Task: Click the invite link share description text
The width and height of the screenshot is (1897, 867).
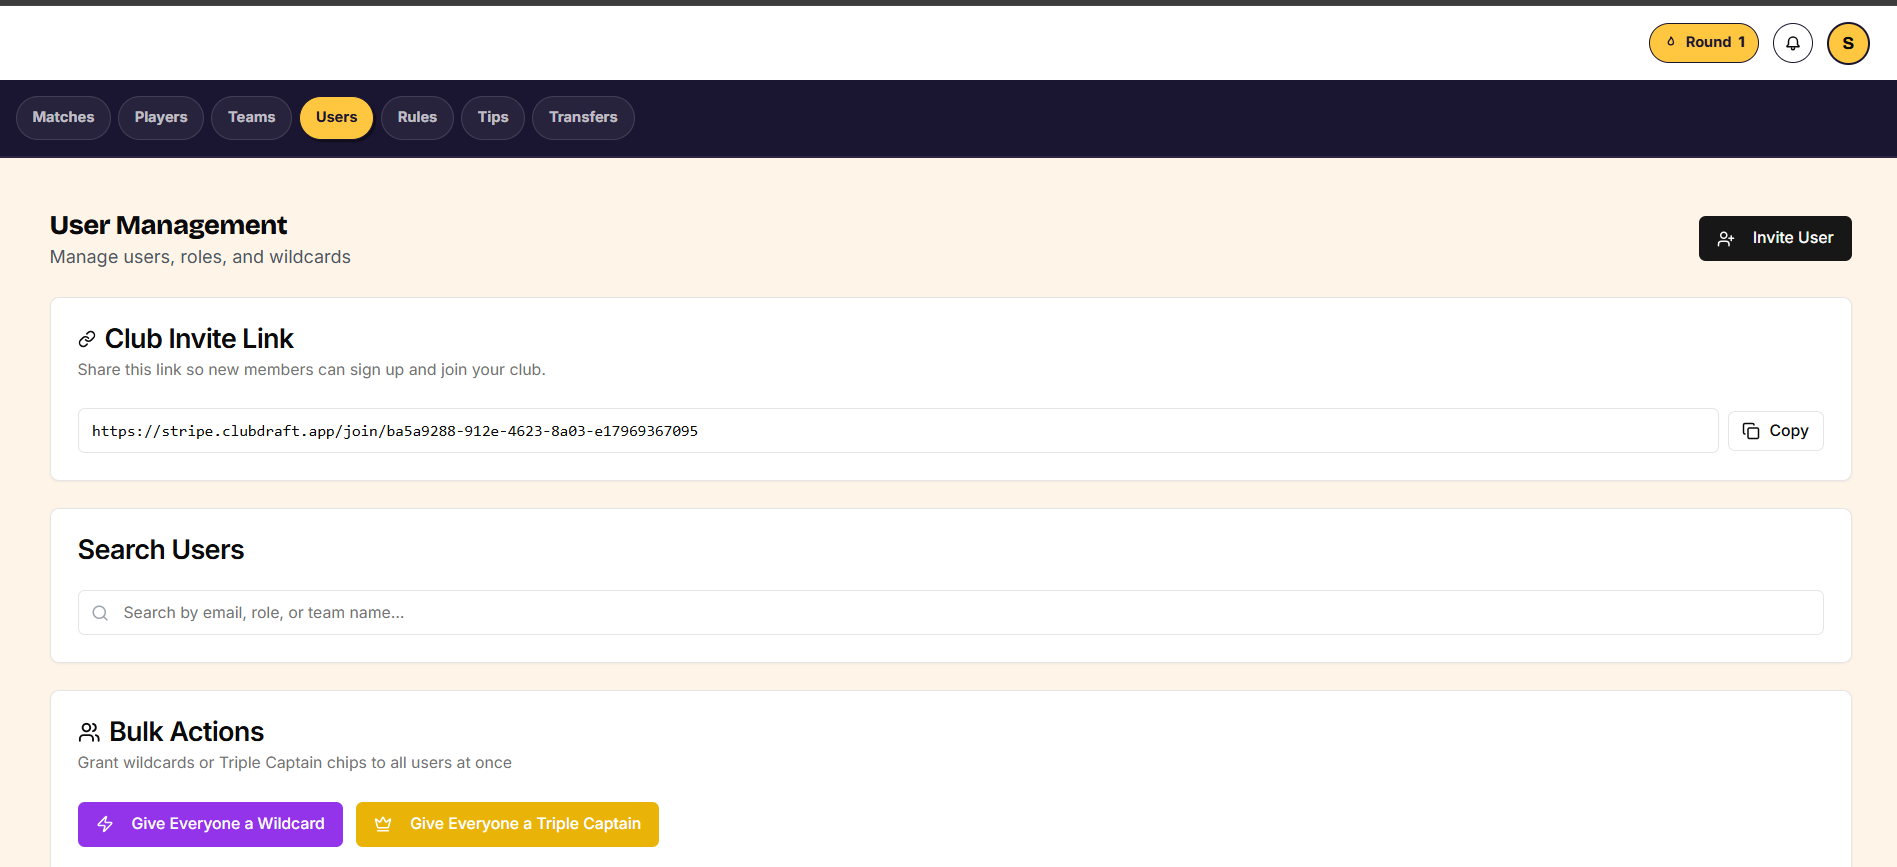Action: tap(311, 370)
